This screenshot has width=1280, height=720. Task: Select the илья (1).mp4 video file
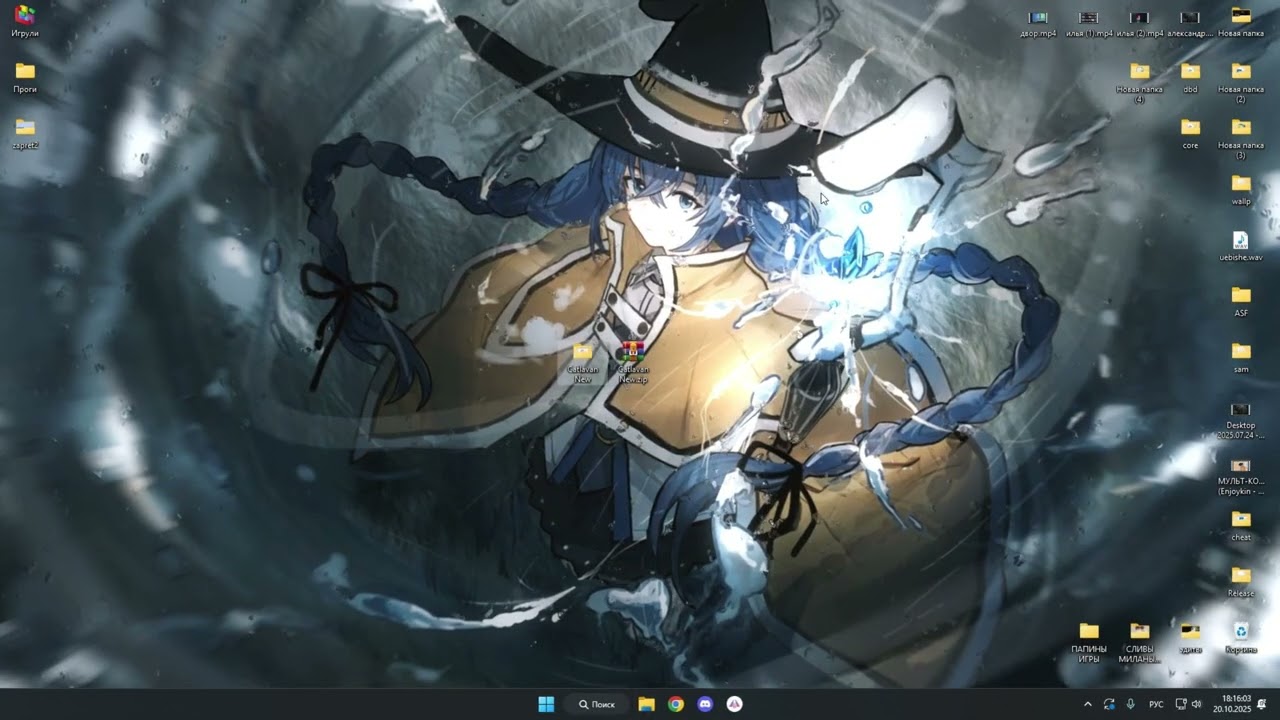click(x=1089, y=24)
